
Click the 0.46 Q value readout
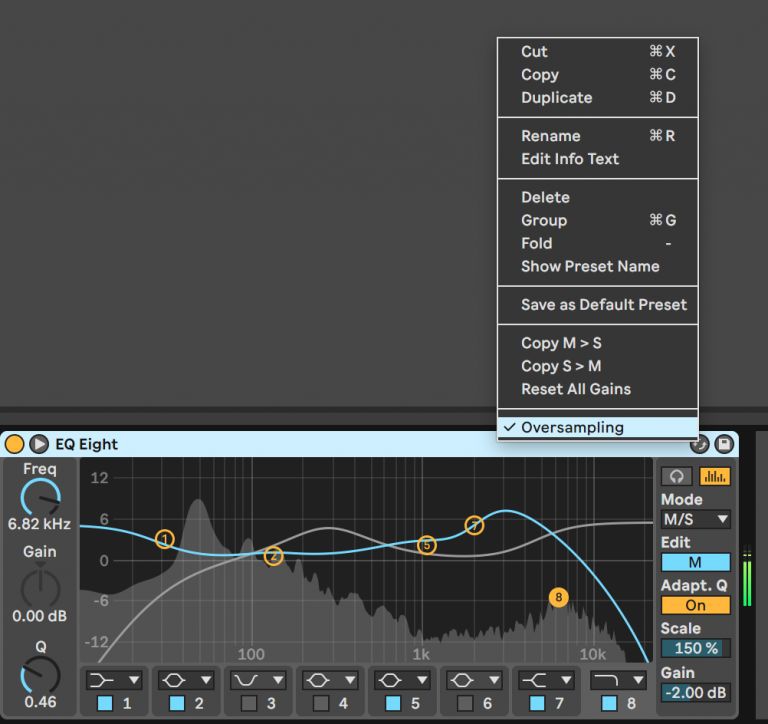point(40,702)
